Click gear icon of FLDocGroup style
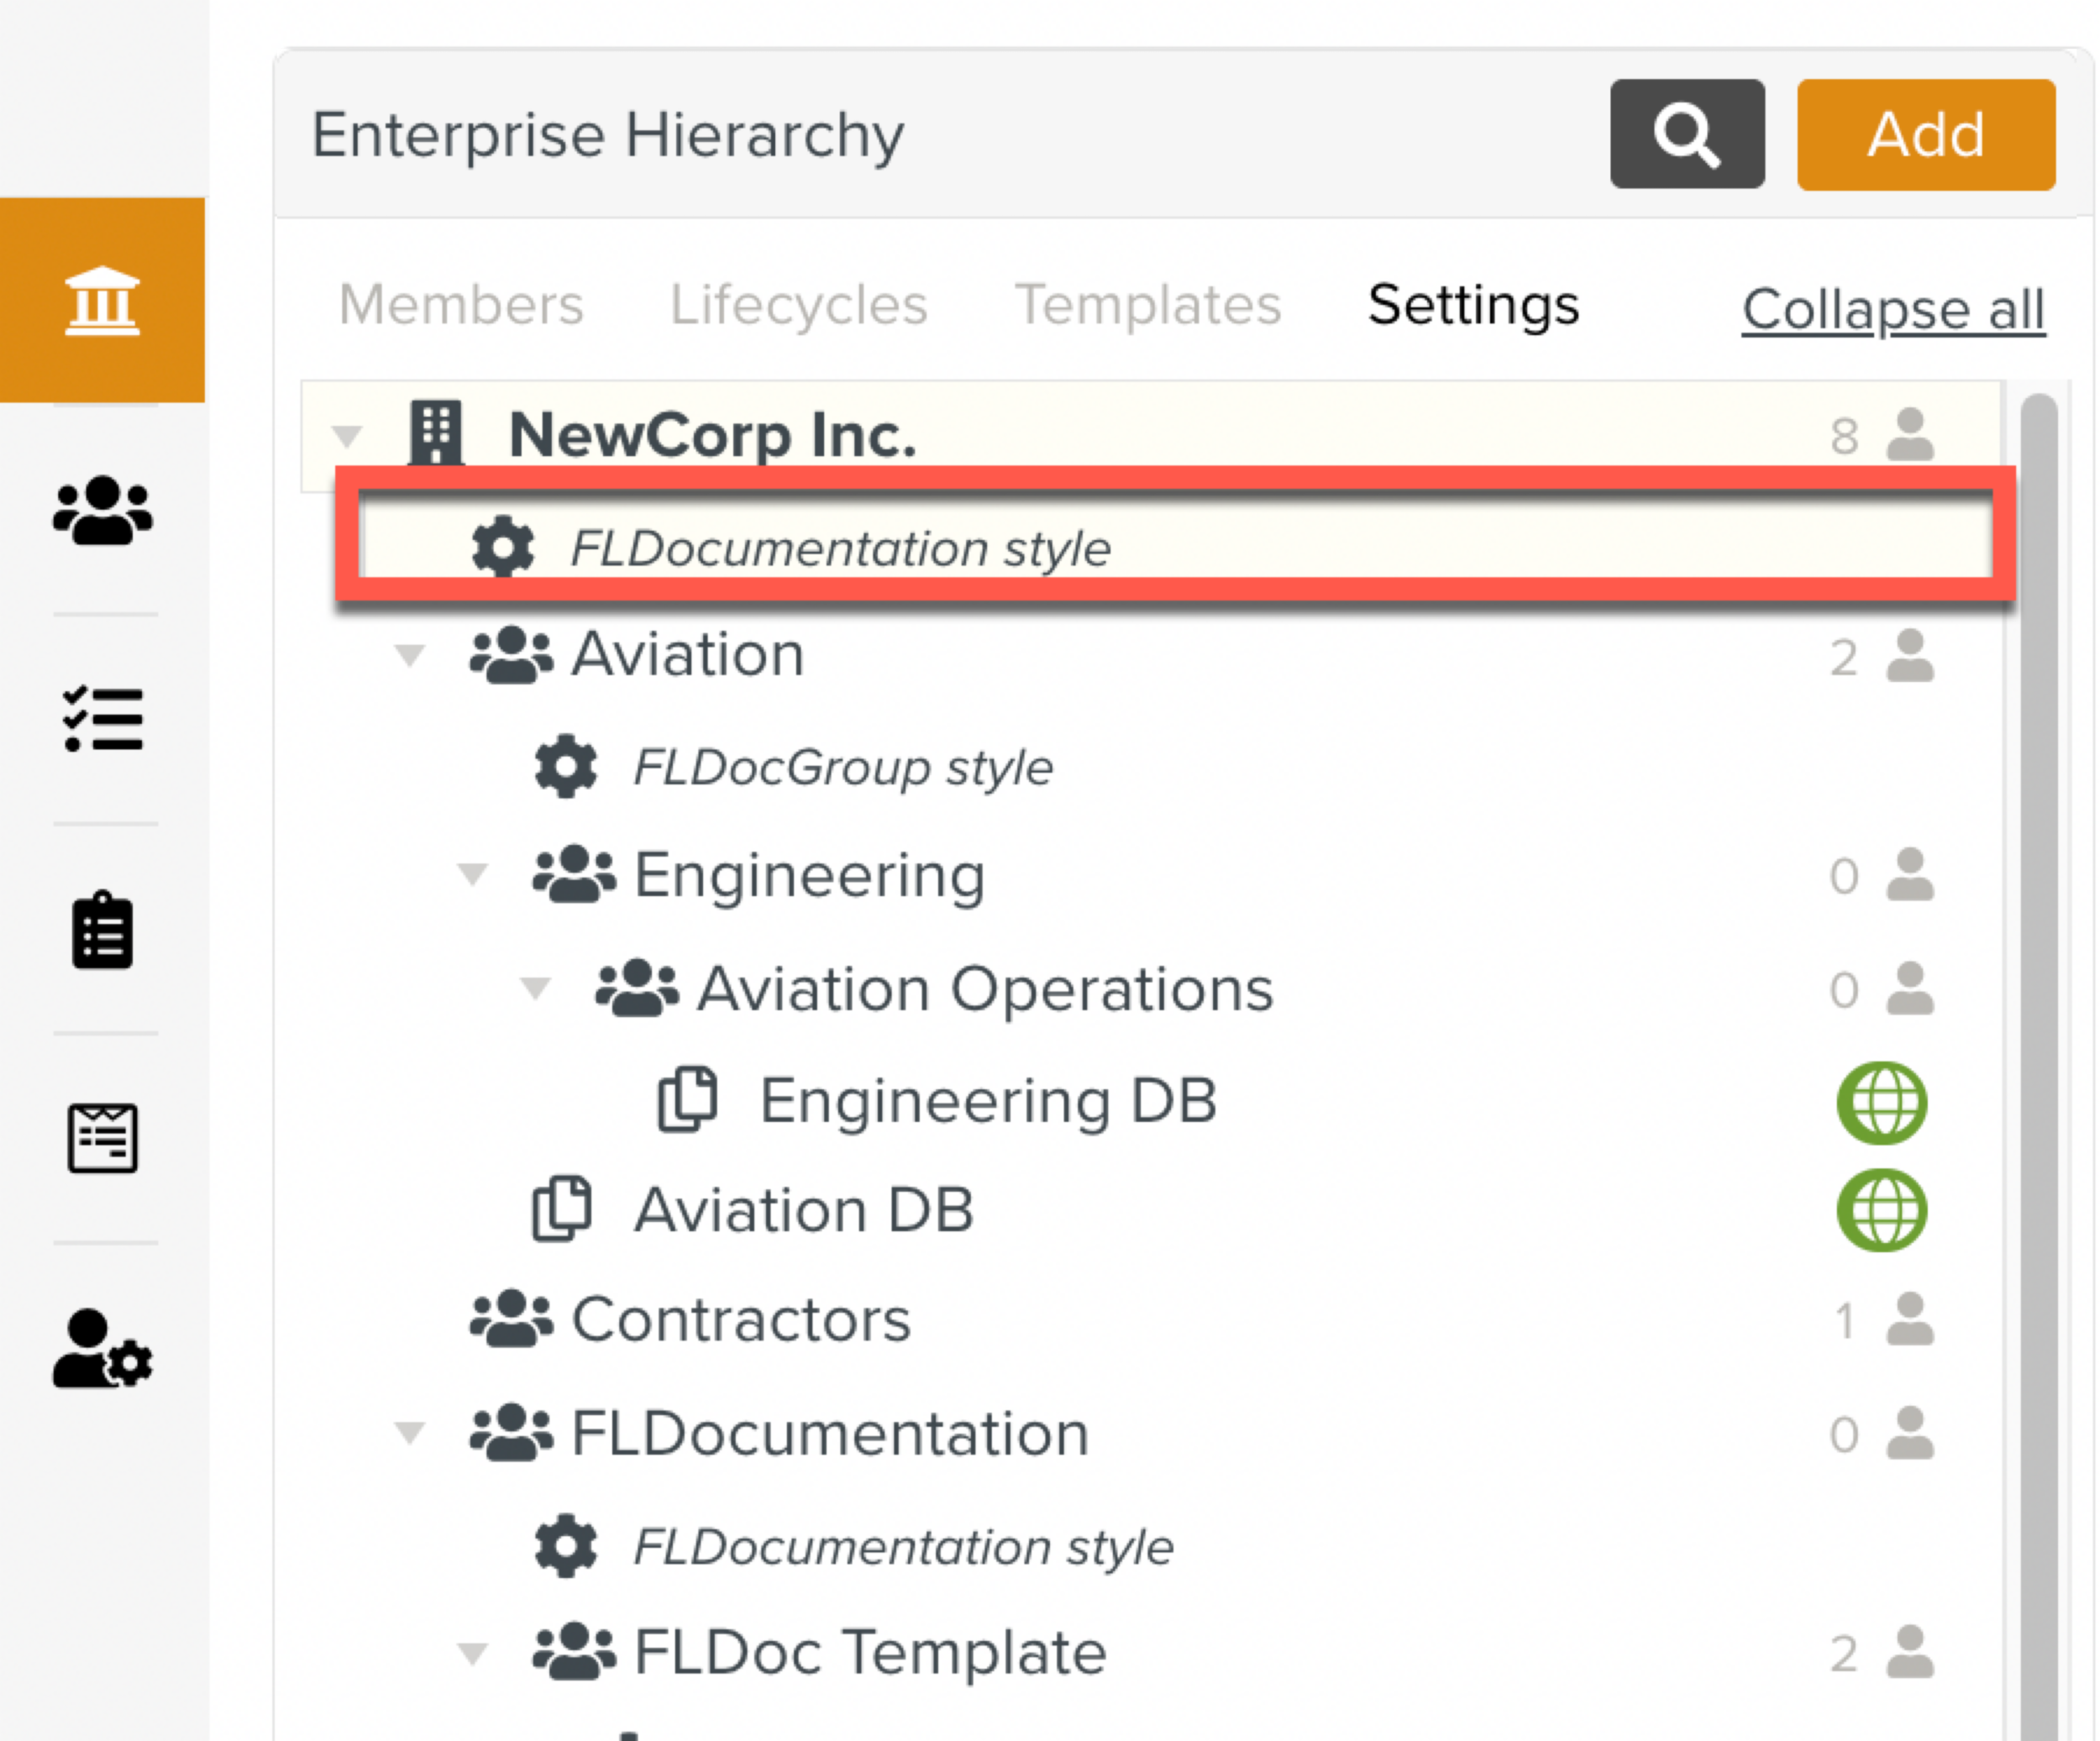The height and width of the screenshot is (1741, 2100). (565, 767)
